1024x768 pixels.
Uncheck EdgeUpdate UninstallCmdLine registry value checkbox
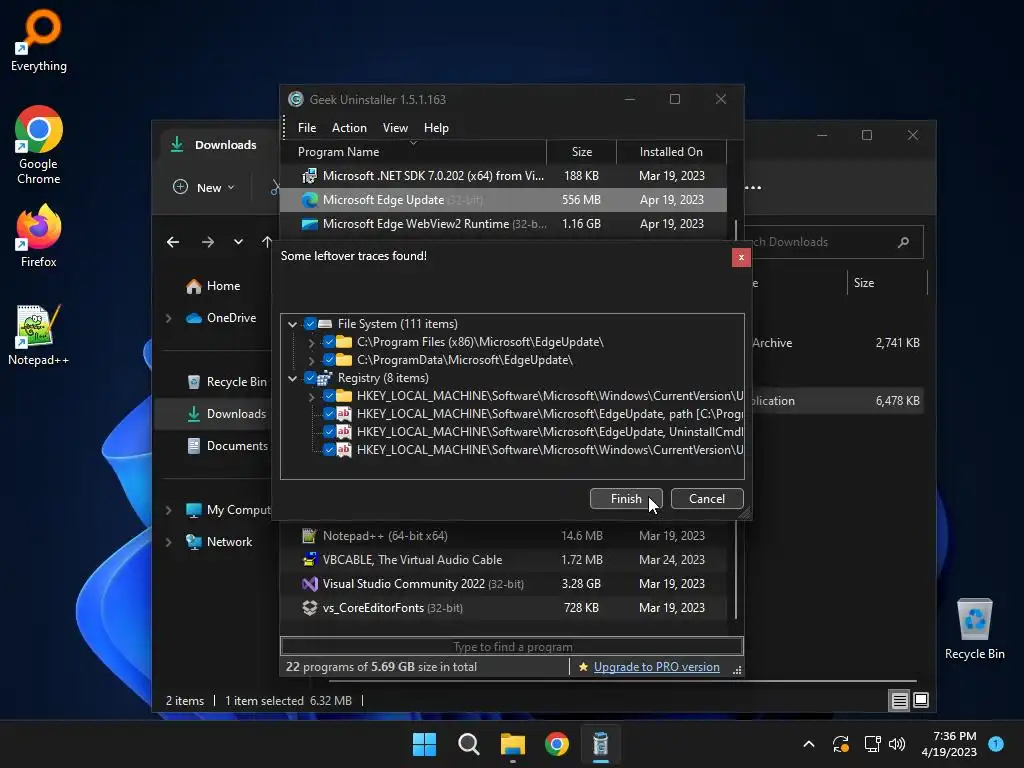click(x=329, y=432)
